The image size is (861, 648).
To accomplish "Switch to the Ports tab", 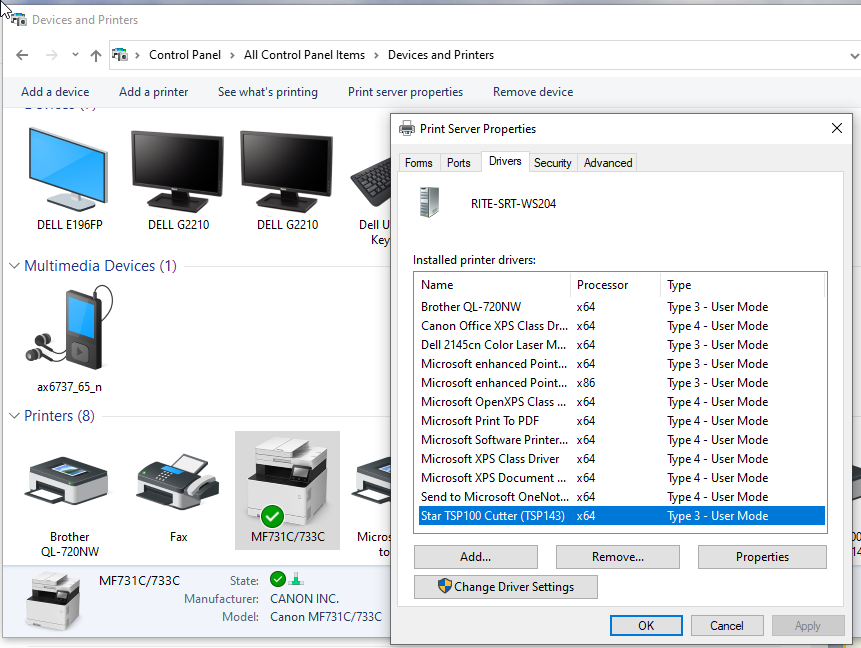I will (x=459, y=163).
